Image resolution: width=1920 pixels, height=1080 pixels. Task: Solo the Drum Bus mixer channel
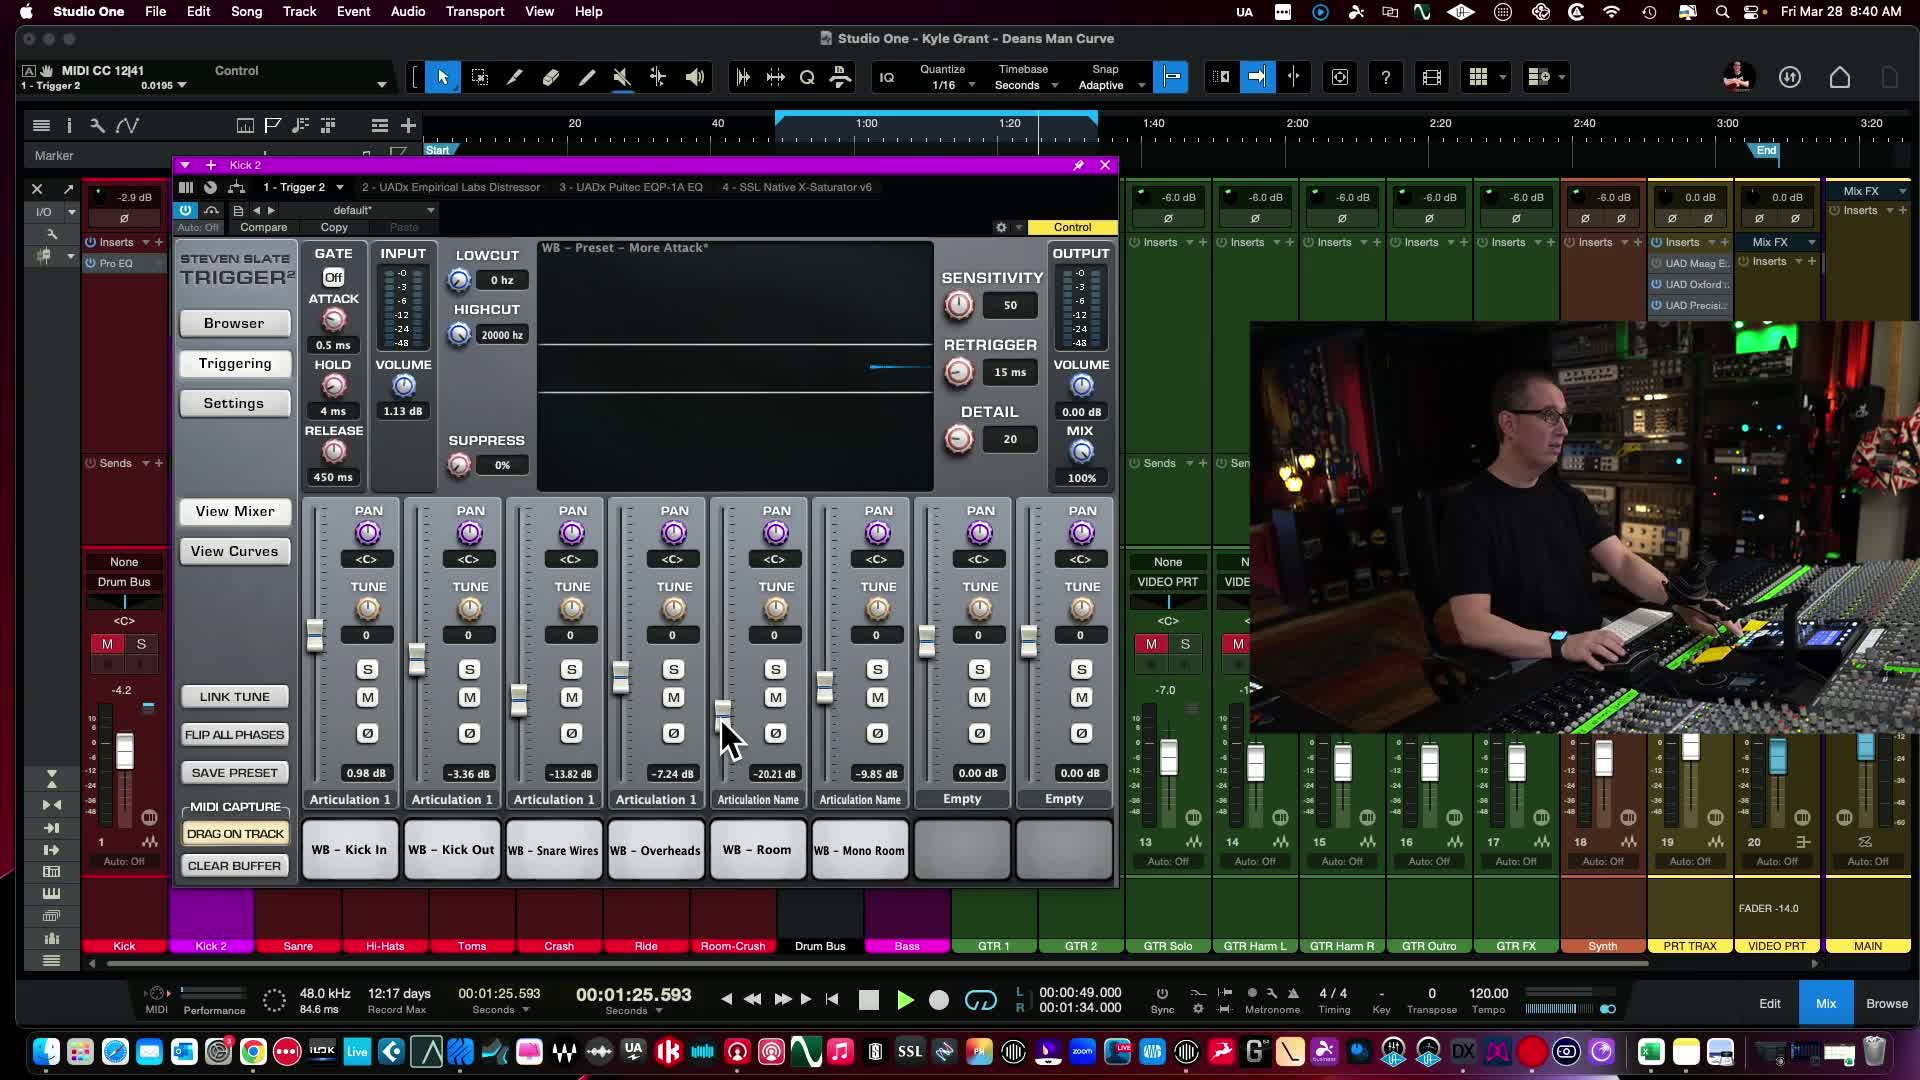(x=141, y=644)
